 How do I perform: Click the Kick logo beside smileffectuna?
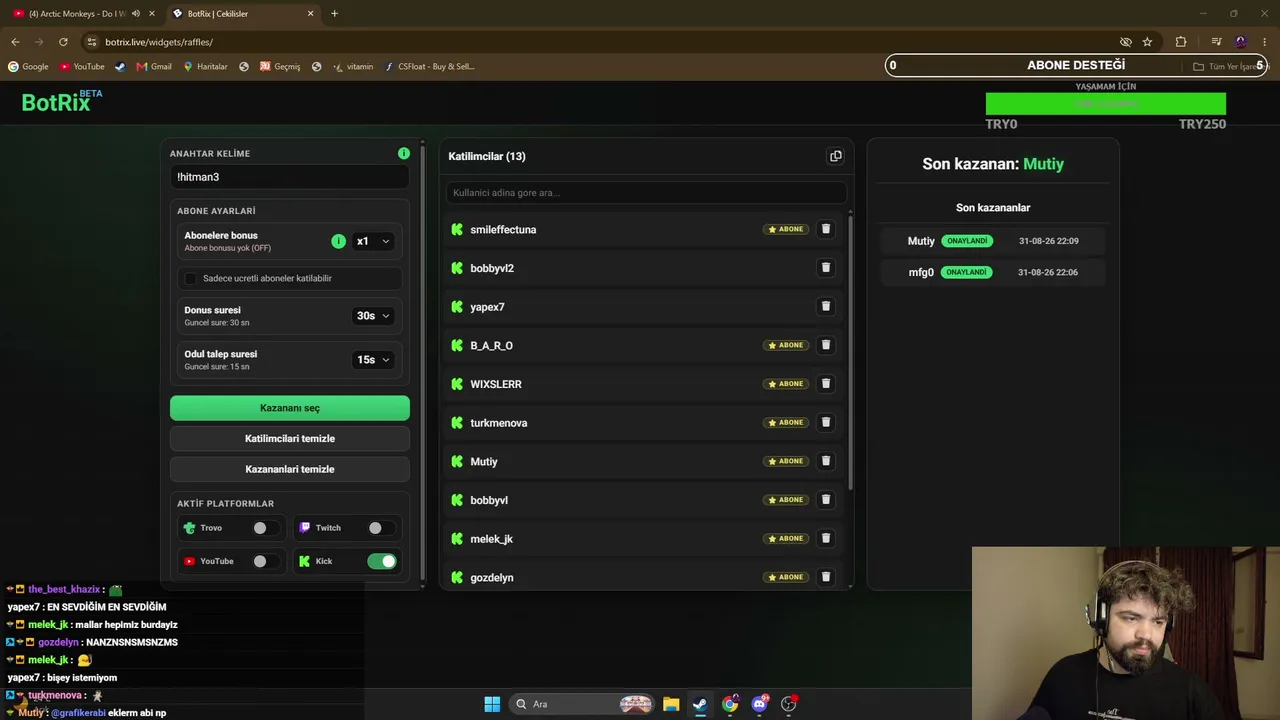pos(457,229)
